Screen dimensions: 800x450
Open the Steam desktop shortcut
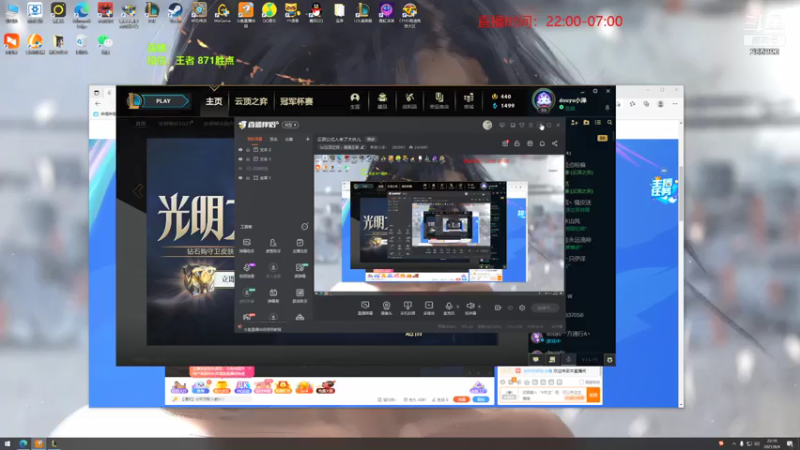point(176,12)
